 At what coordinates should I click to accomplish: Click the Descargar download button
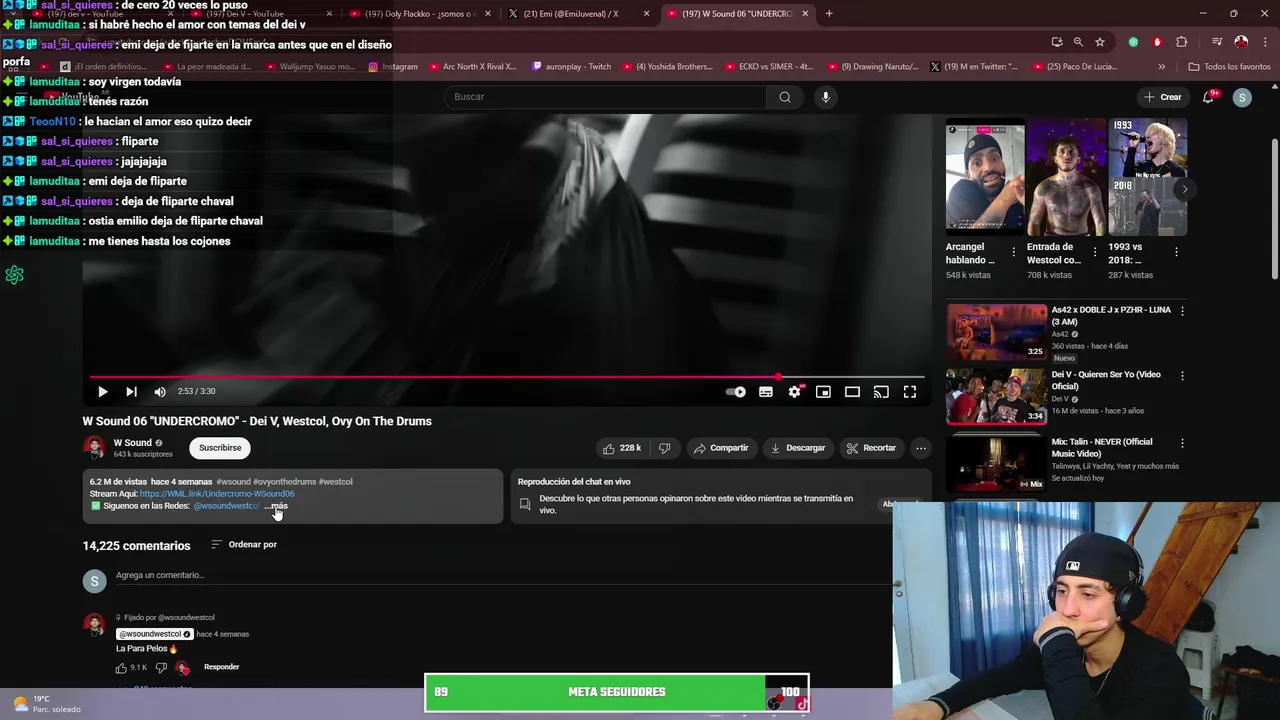798,448
